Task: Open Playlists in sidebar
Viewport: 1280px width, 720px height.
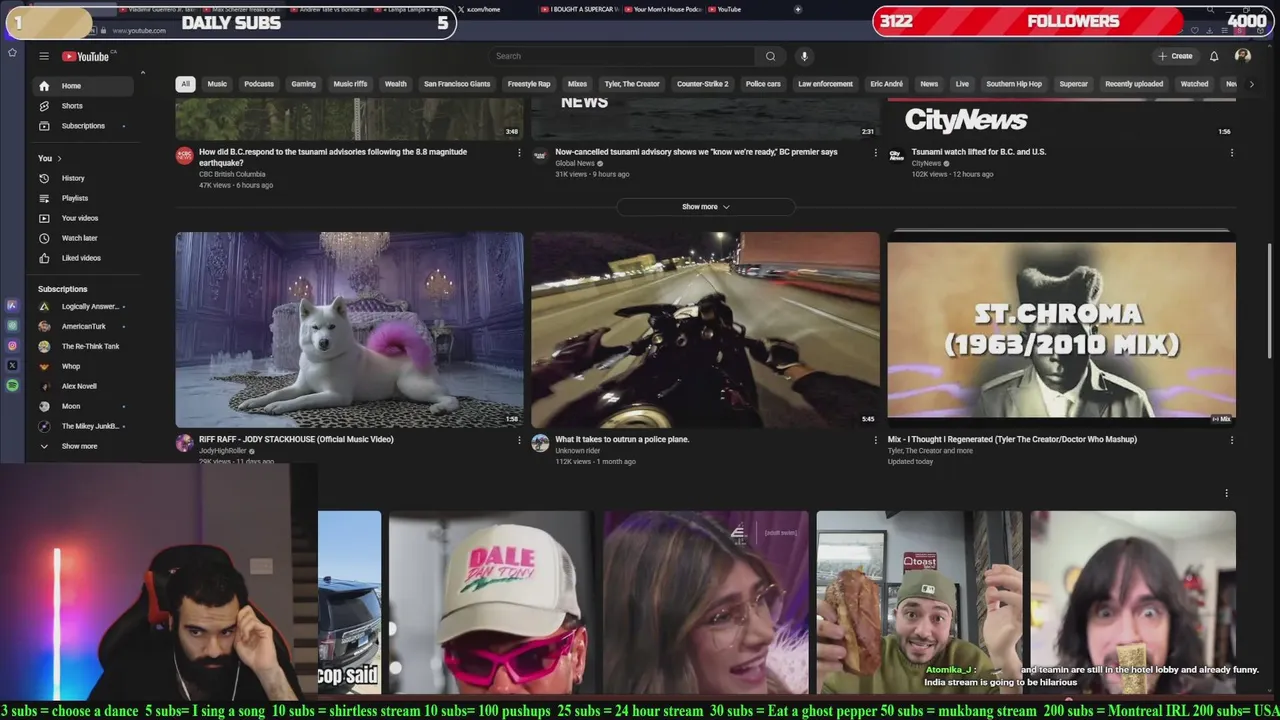Action: pos(84,198)
